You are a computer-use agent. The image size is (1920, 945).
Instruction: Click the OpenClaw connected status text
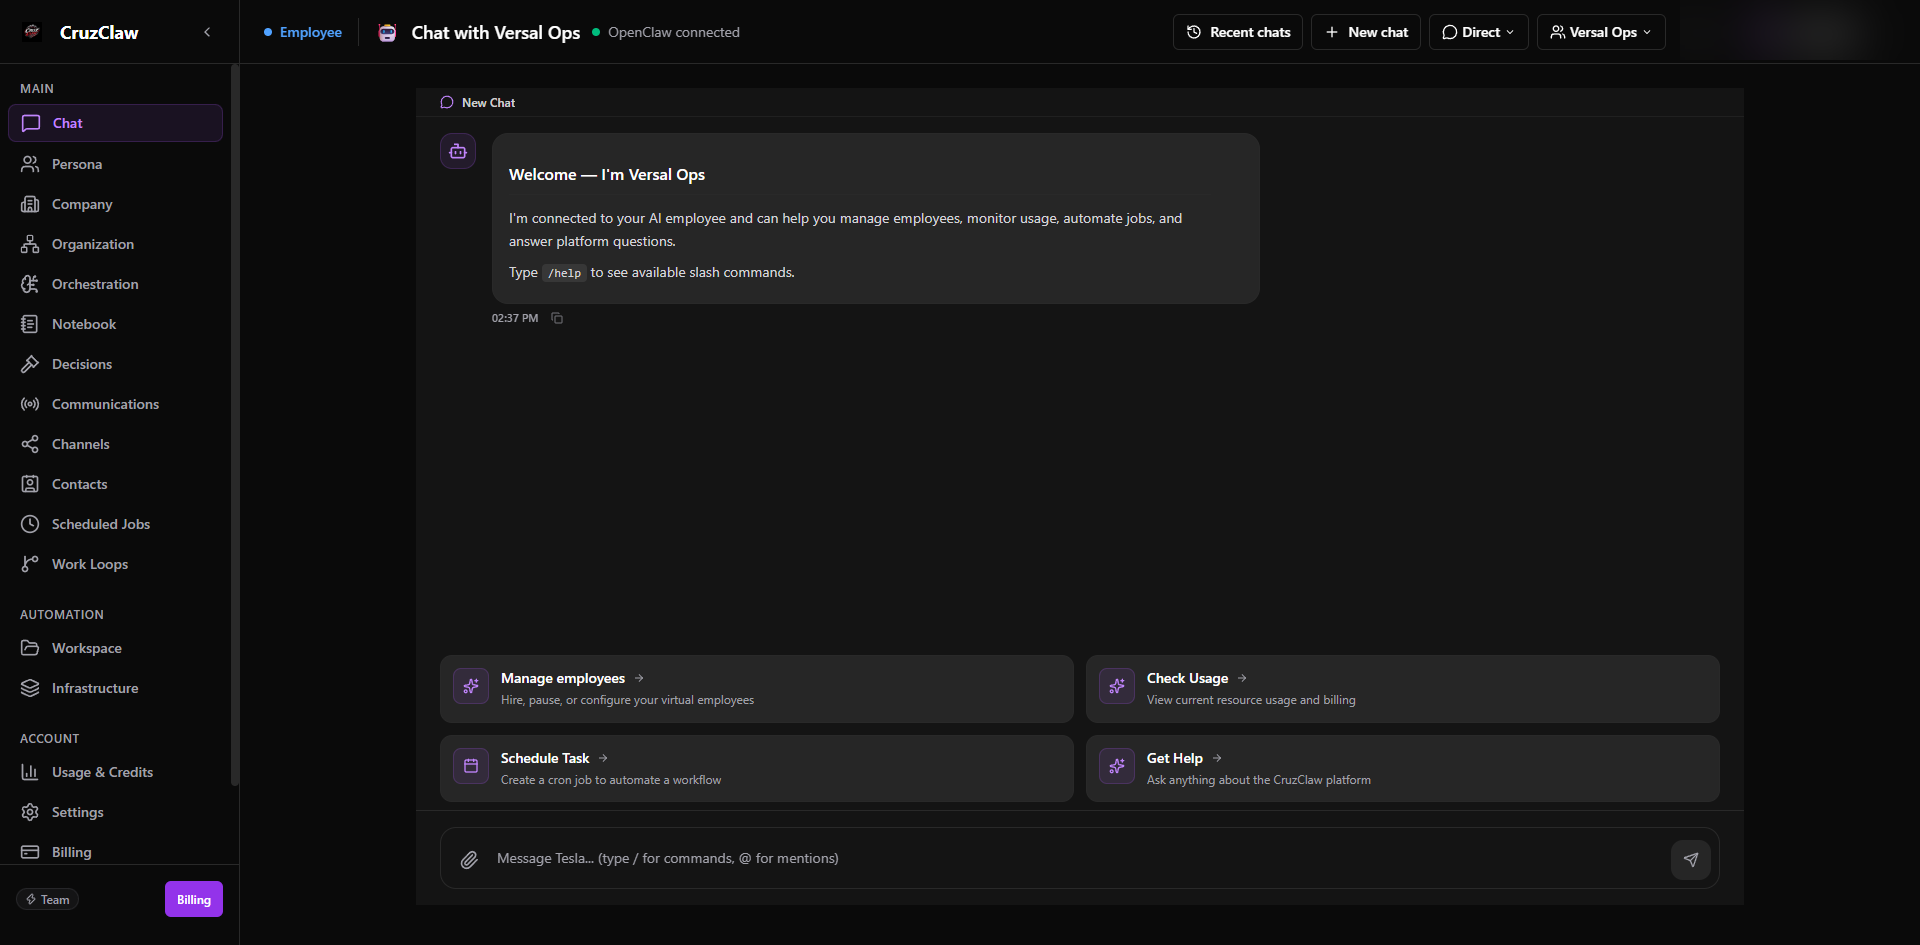tap(674, 32)
